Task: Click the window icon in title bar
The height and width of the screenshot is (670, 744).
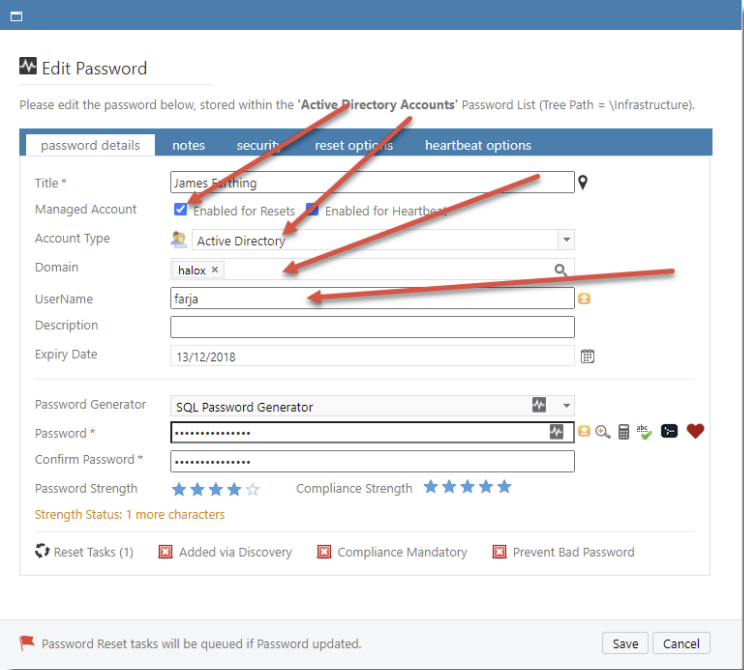Action: tap(17, 17)
